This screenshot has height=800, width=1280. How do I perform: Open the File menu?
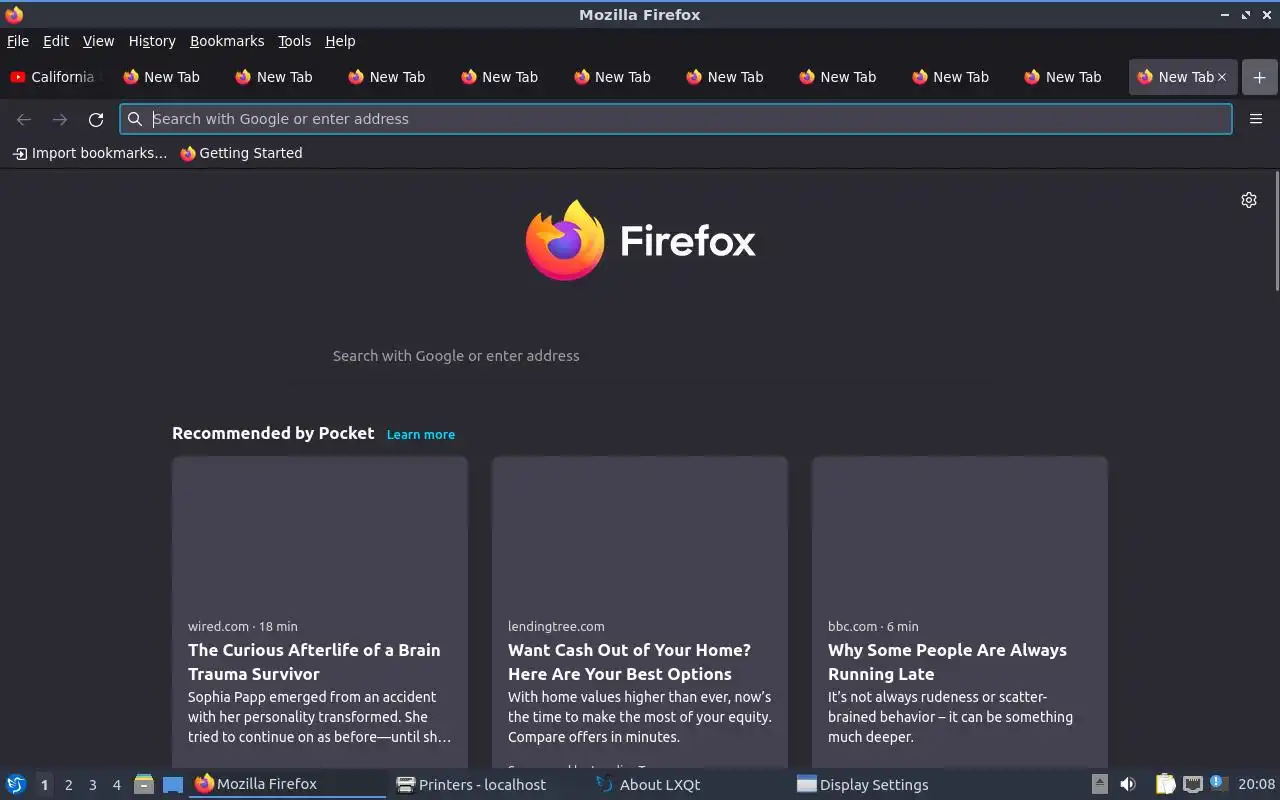coord(18,41)
